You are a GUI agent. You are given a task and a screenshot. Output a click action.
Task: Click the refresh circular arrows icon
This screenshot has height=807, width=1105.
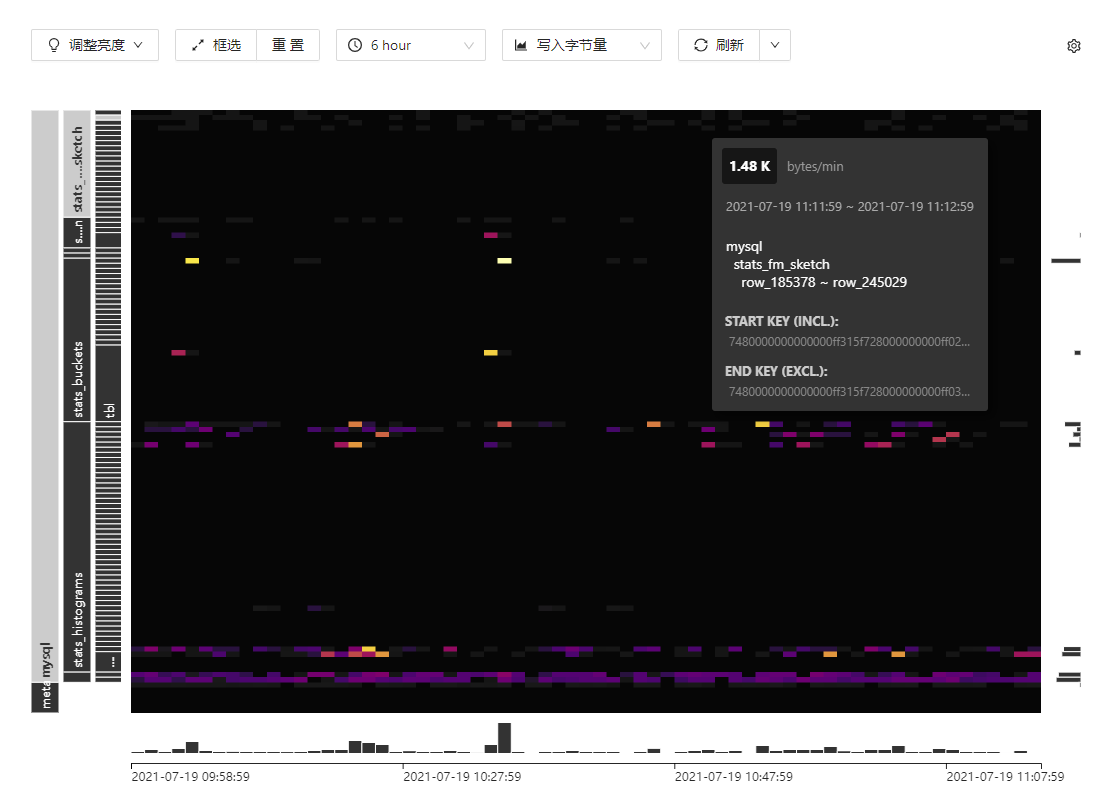700,45
